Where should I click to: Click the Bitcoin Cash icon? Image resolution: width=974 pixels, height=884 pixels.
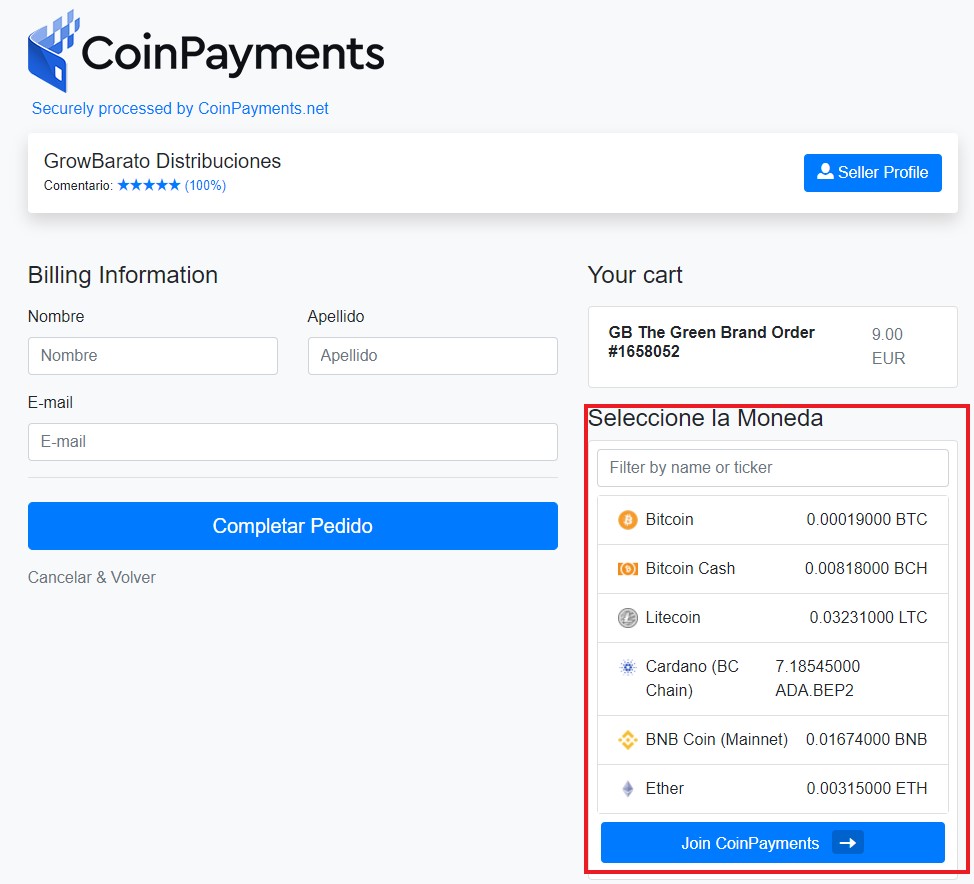click(x=627, y=568)
